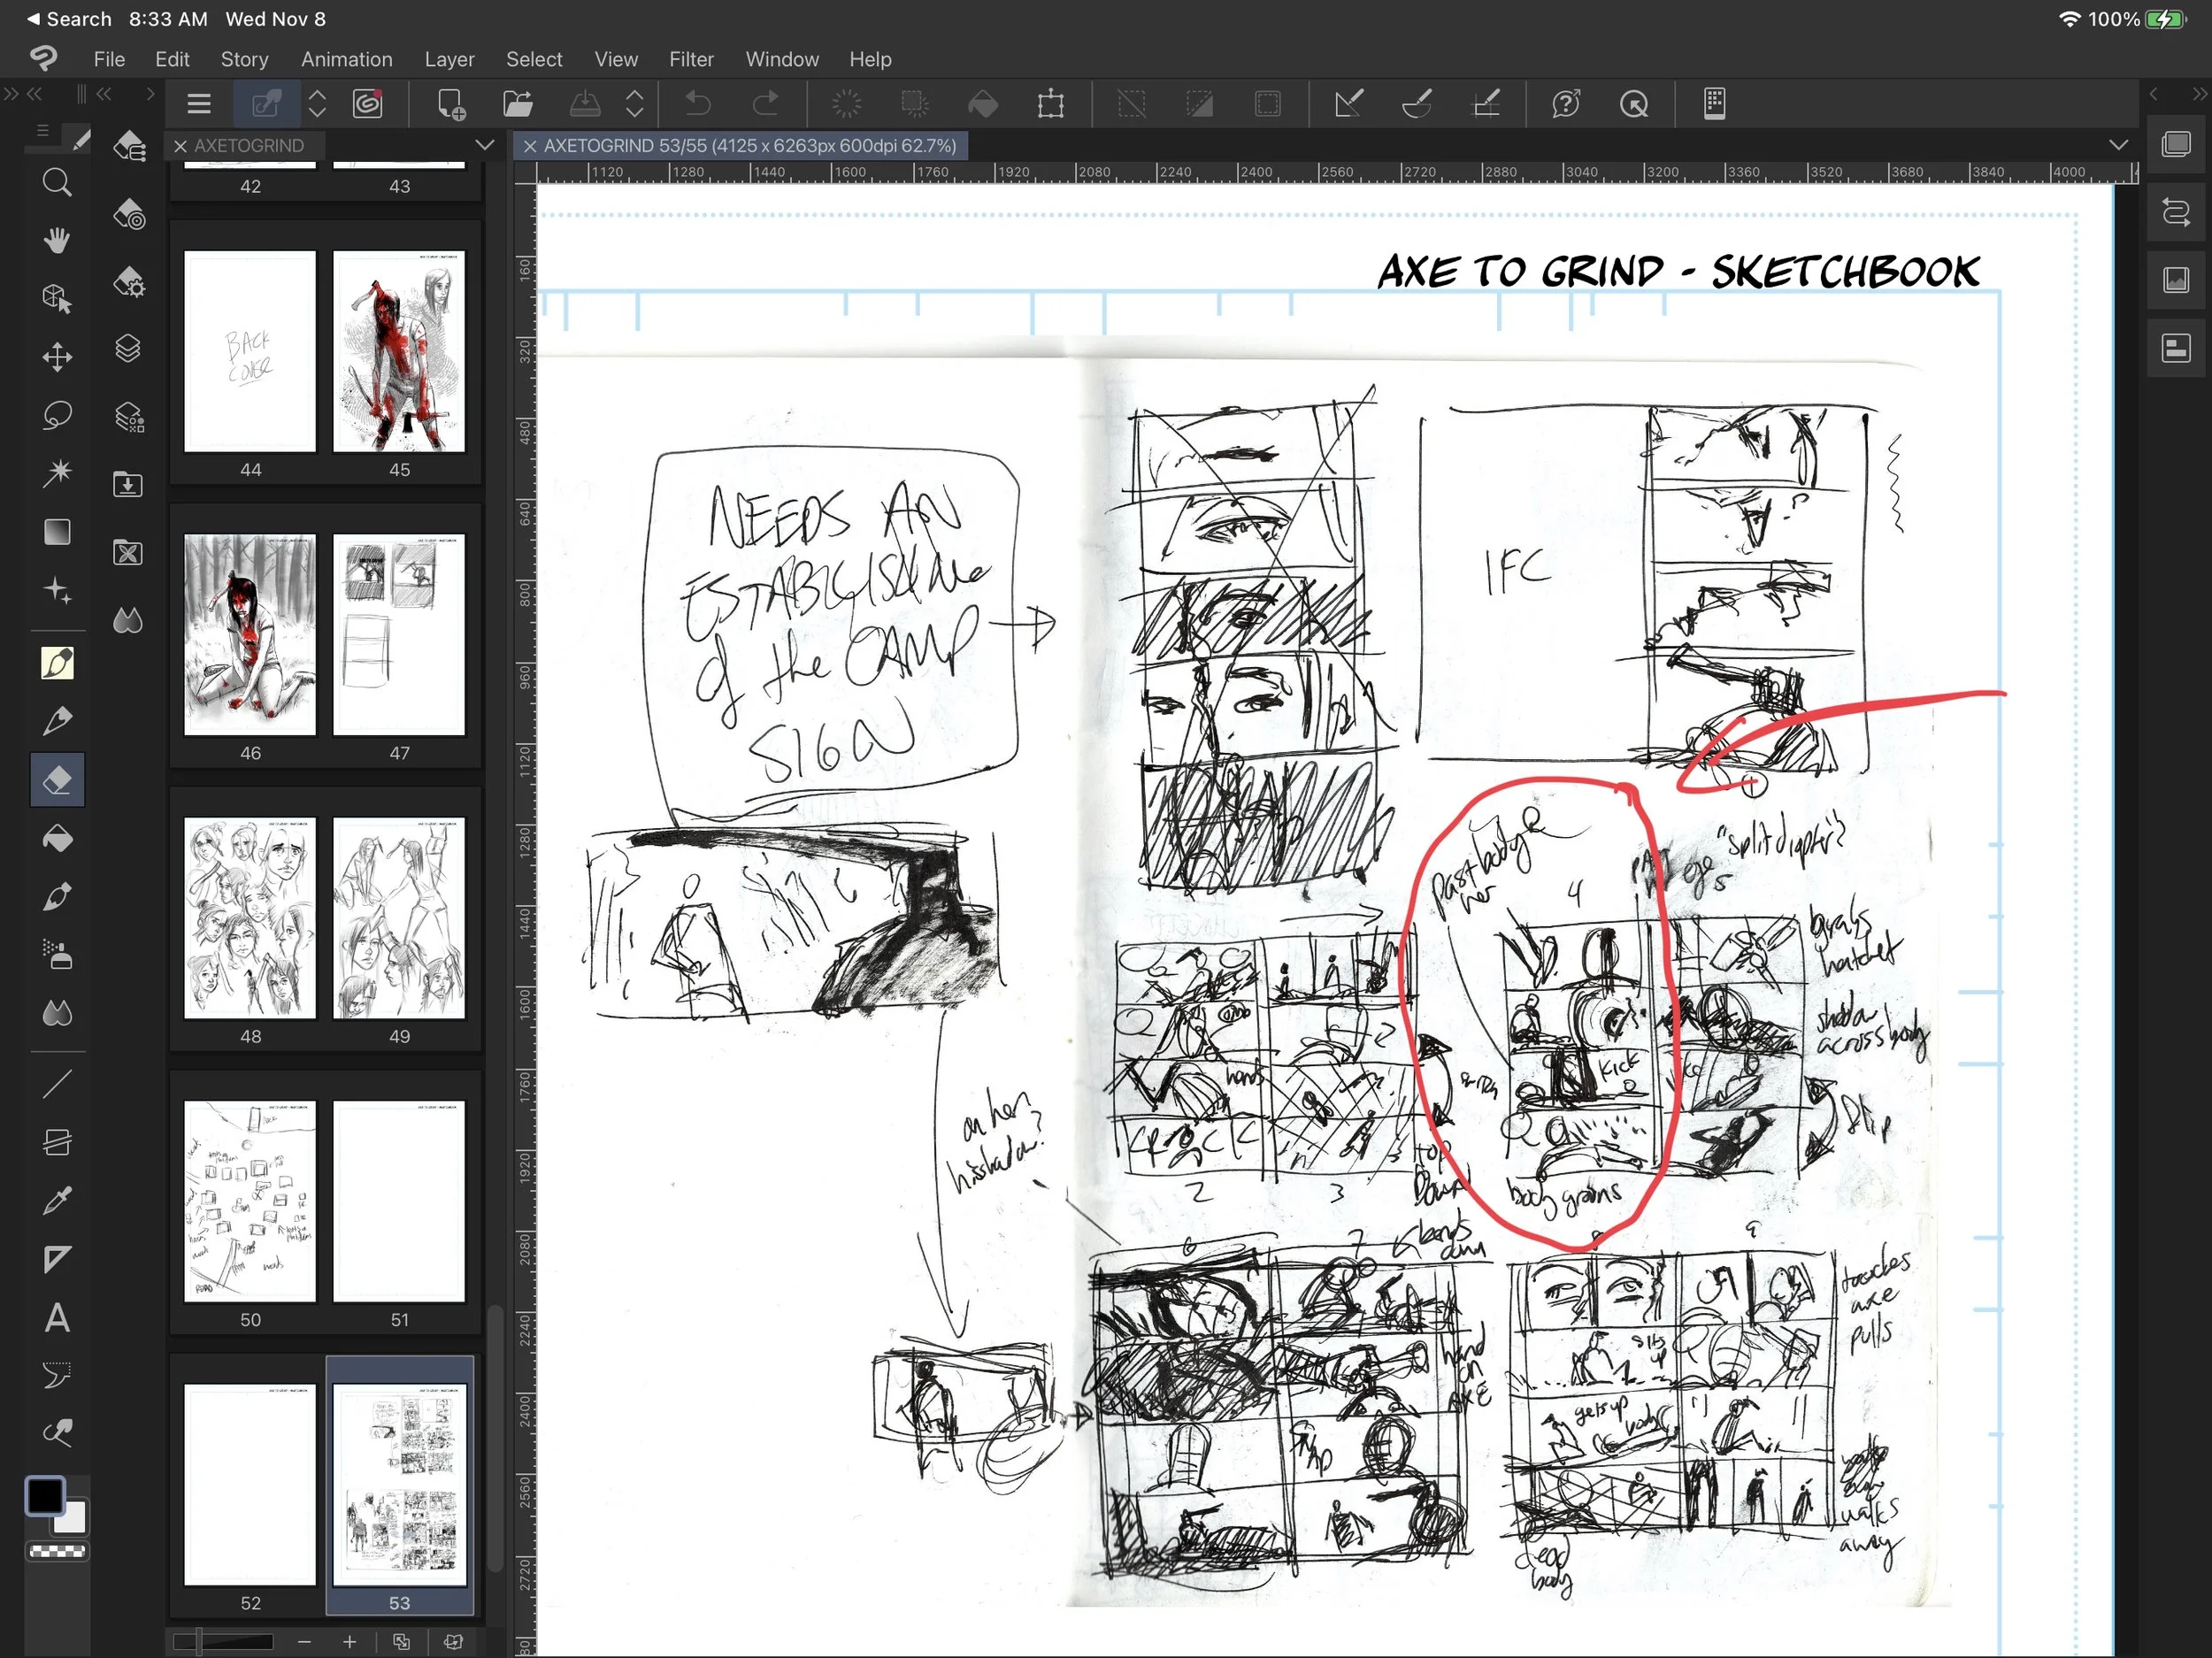Open the CLIP STUDIO launcher icon

pos(367,104)
